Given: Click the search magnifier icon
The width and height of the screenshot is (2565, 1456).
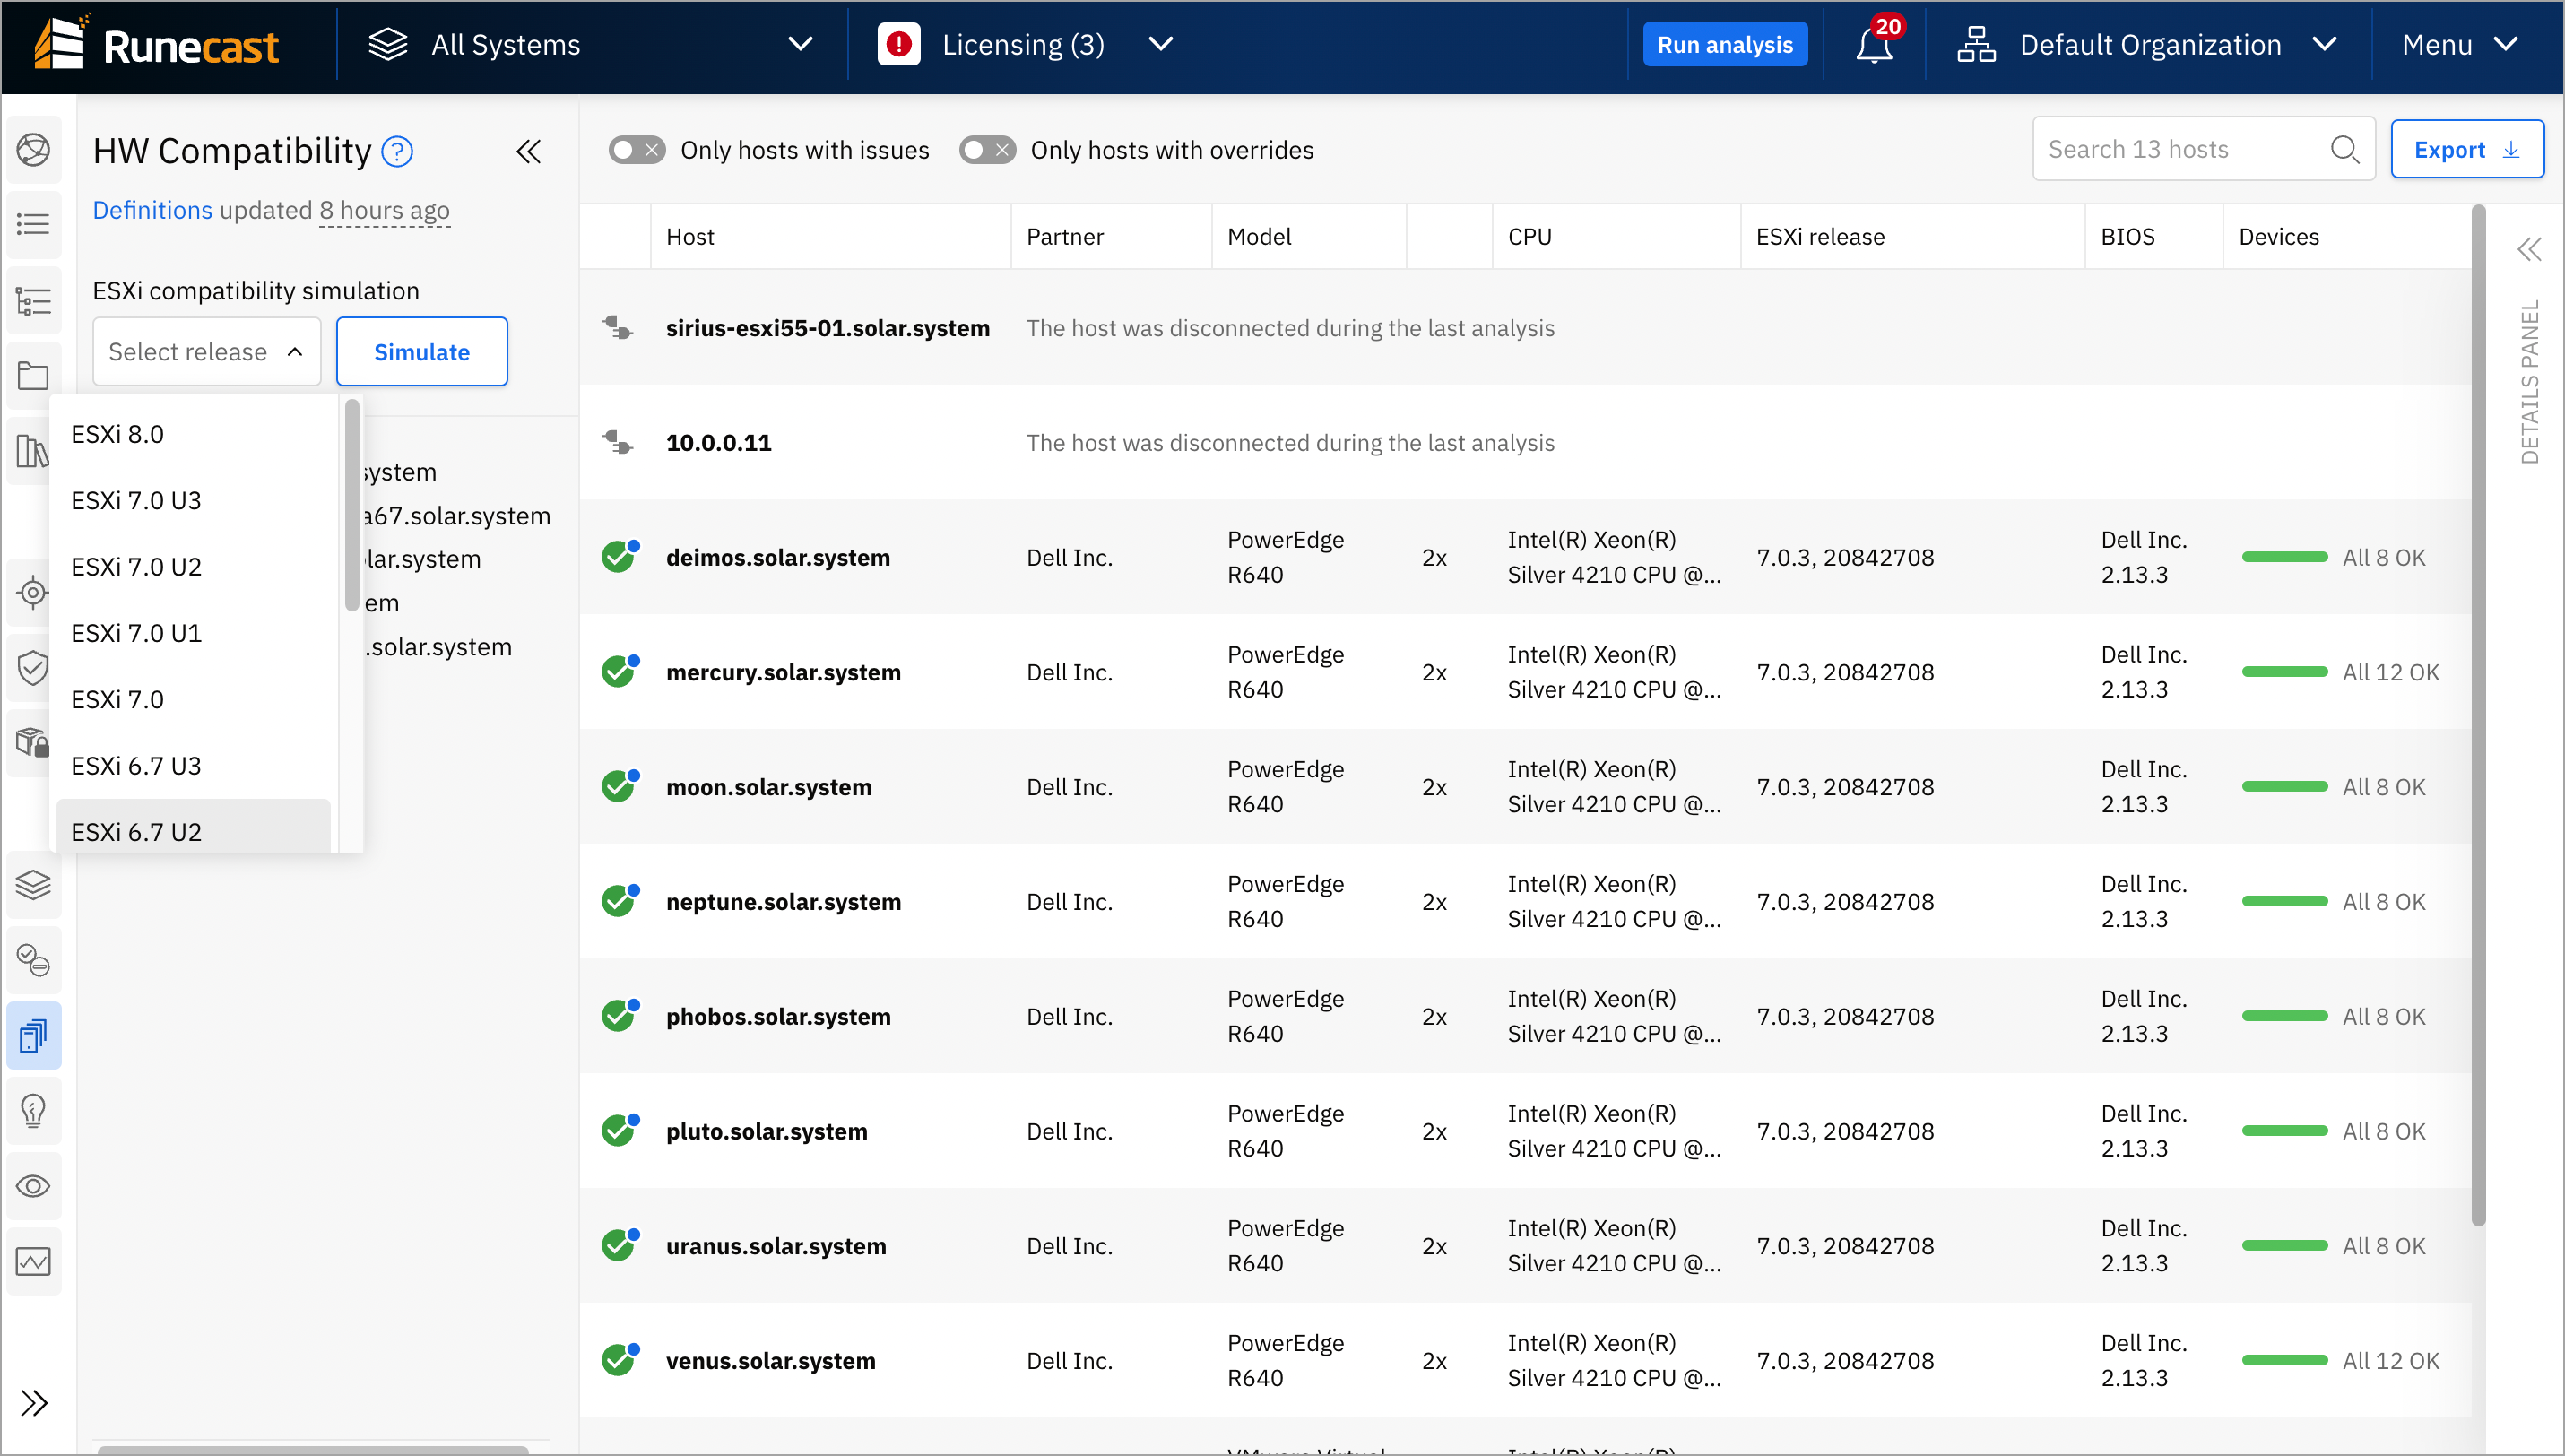Looking at the screenshot, I should click(2344, 149).
